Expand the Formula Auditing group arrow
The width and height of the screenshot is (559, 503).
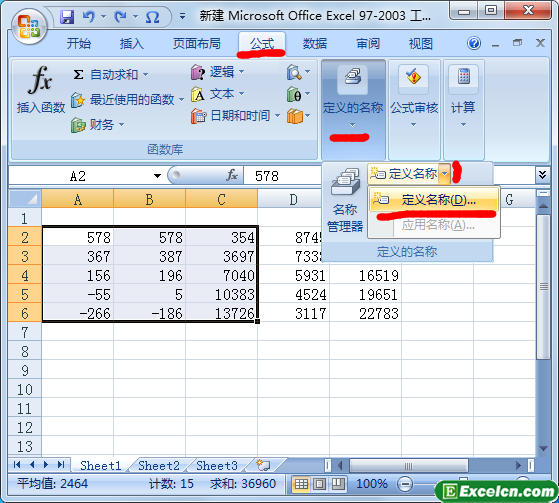point(414,125)
